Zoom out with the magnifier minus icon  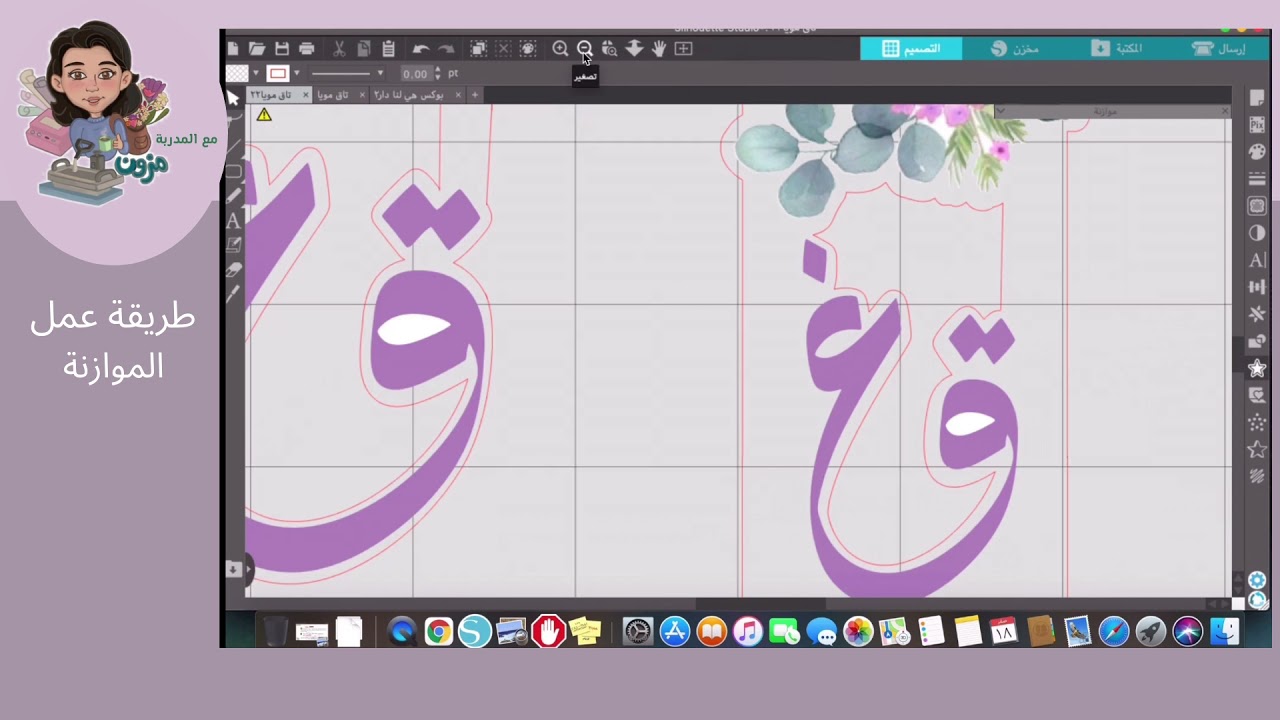click(585, 48)
